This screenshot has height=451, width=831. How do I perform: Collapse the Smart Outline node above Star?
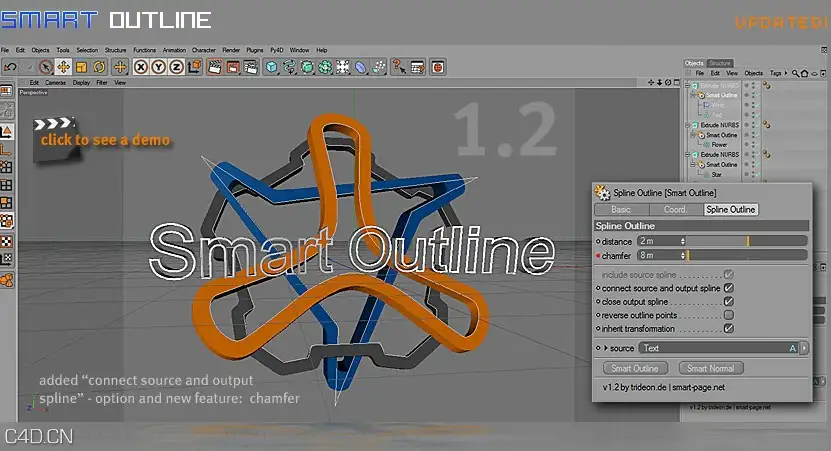(x=693, y=164)
